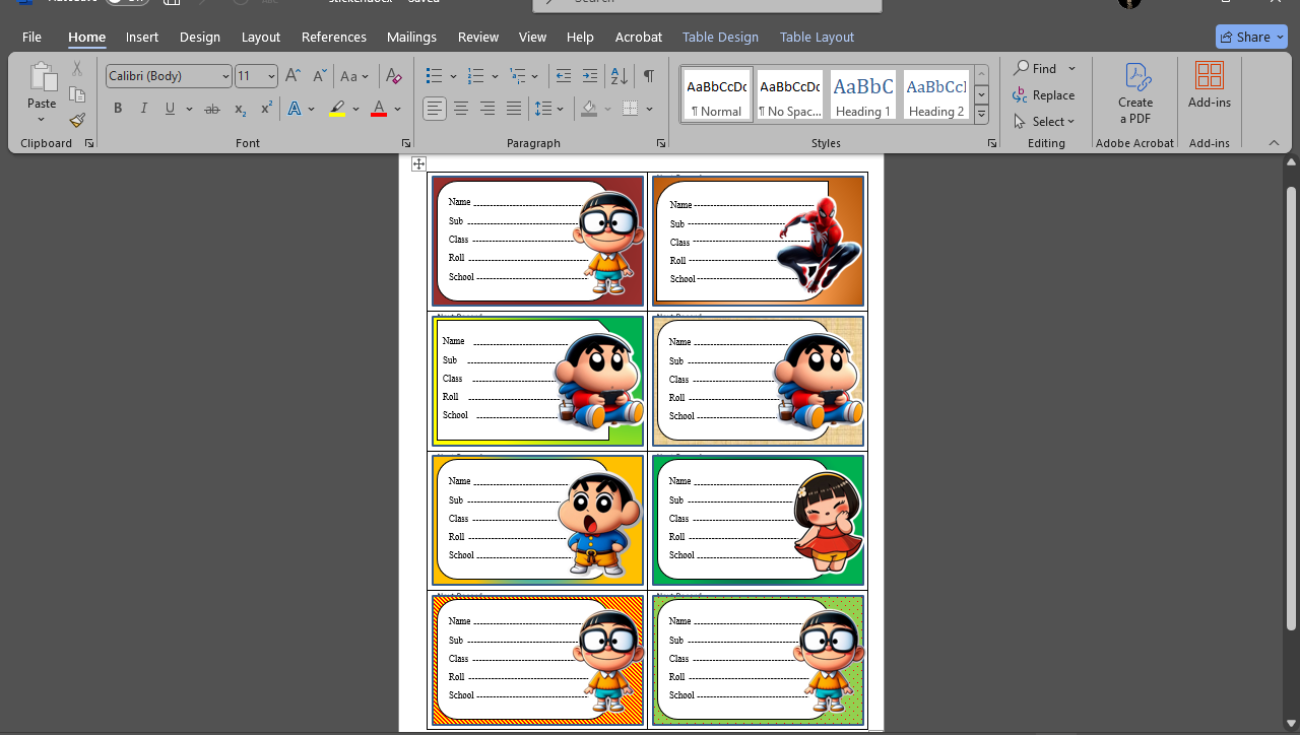Toggle Italic formatting
The image size is (1300, 735).
click(144, 109)
